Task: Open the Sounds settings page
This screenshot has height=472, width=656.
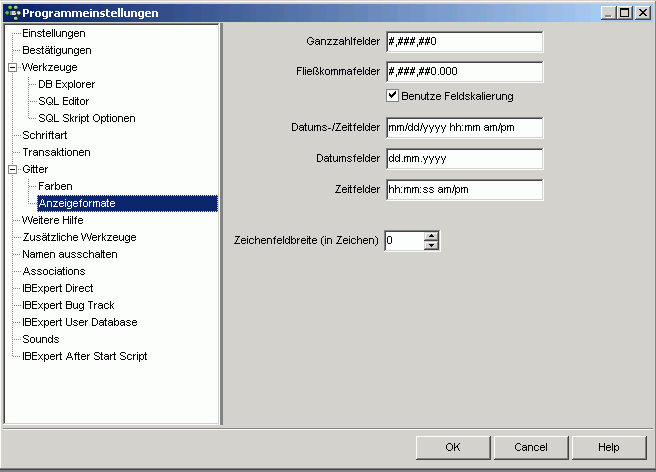Action: (41, 339)
